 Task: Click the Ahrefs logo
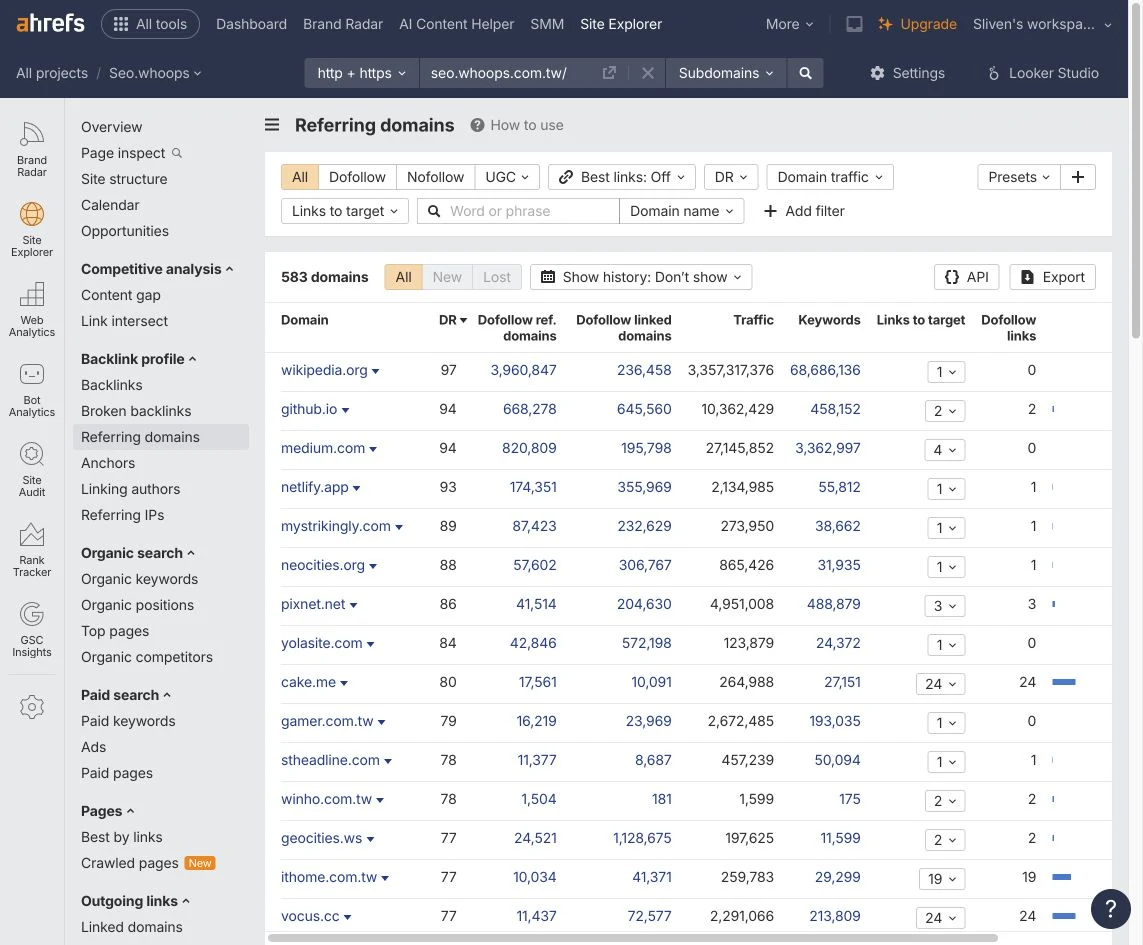point(50,23)
